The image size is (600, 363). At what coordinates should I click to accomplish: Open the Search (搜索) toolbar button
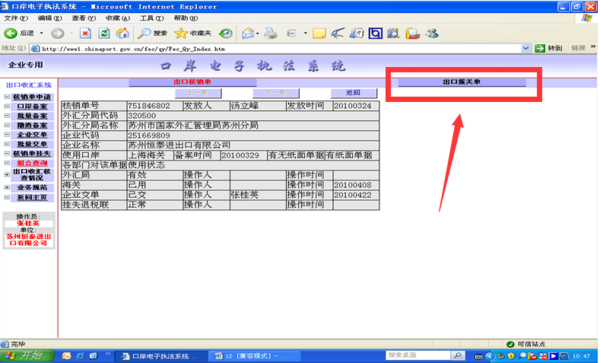tap(152, 34)
